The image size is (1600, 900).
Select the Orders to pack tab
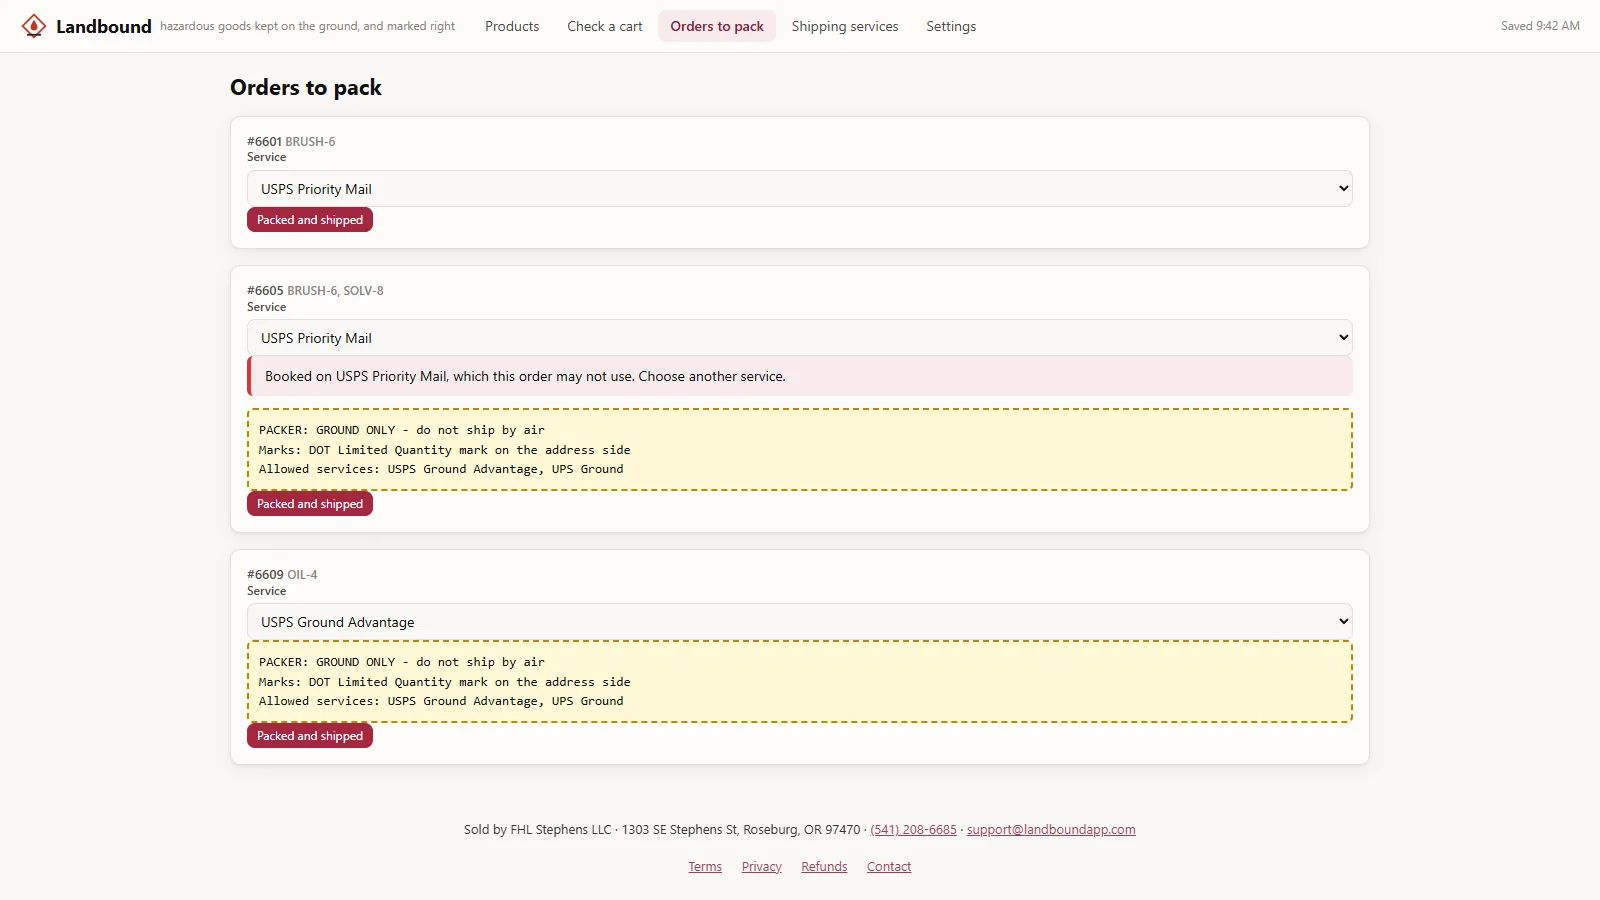point(717,26)
